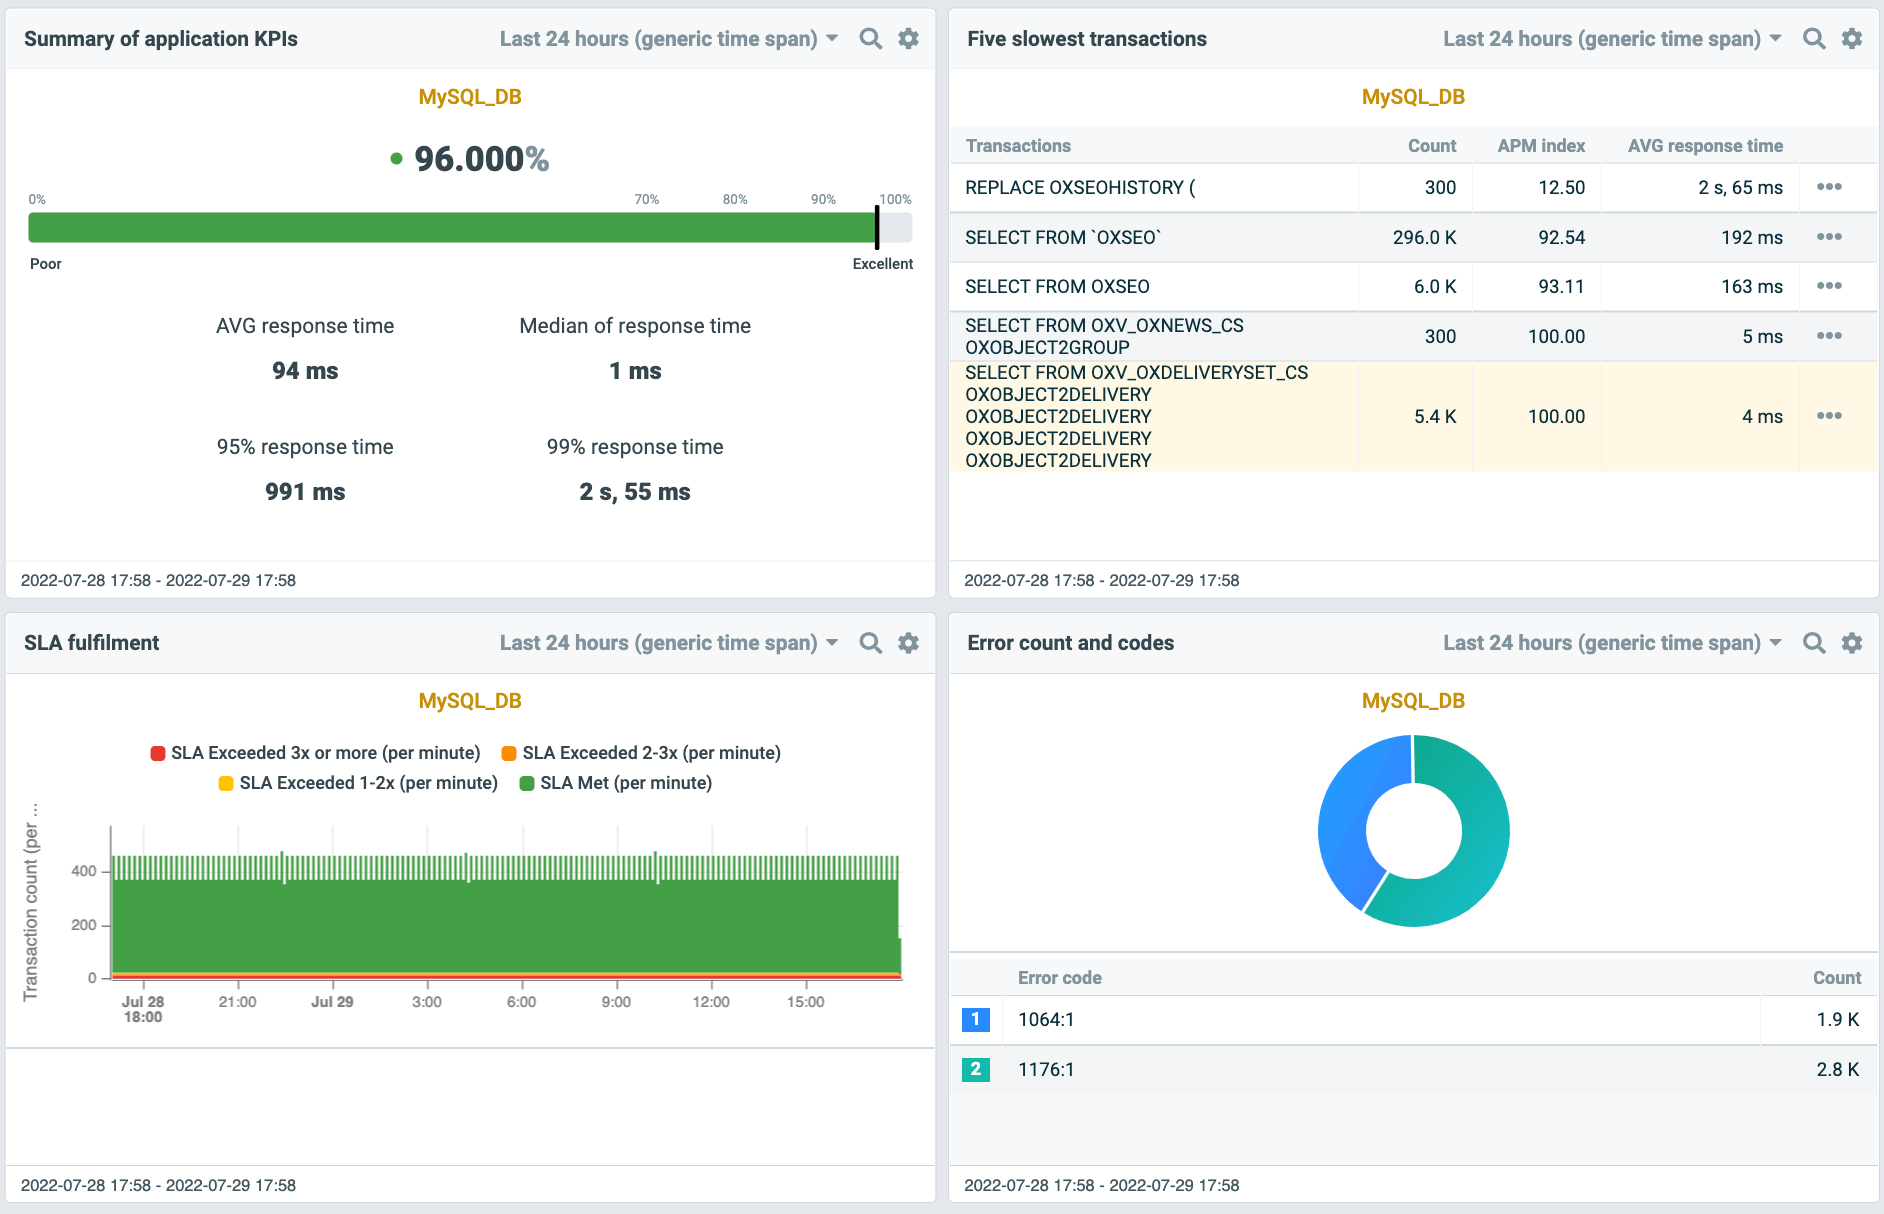Sort transactions by APM index header
The image size is (1884, 1214).
1540,146
